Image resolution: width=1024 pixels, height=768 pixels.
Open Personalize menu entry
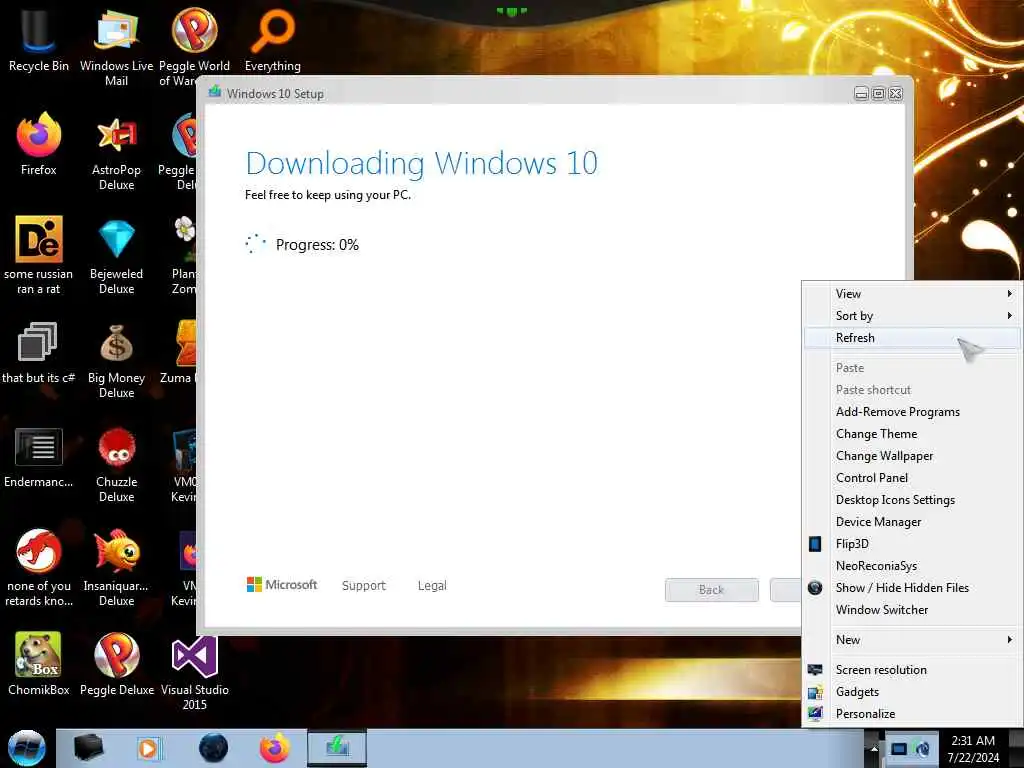coord(911,714)
